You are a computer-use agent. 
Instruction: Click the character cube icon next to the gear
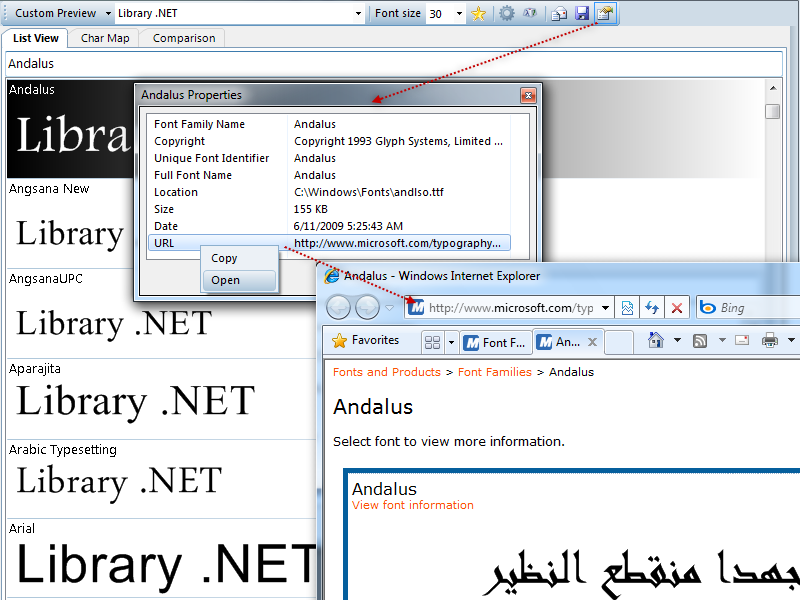click(x=530, y=13)
